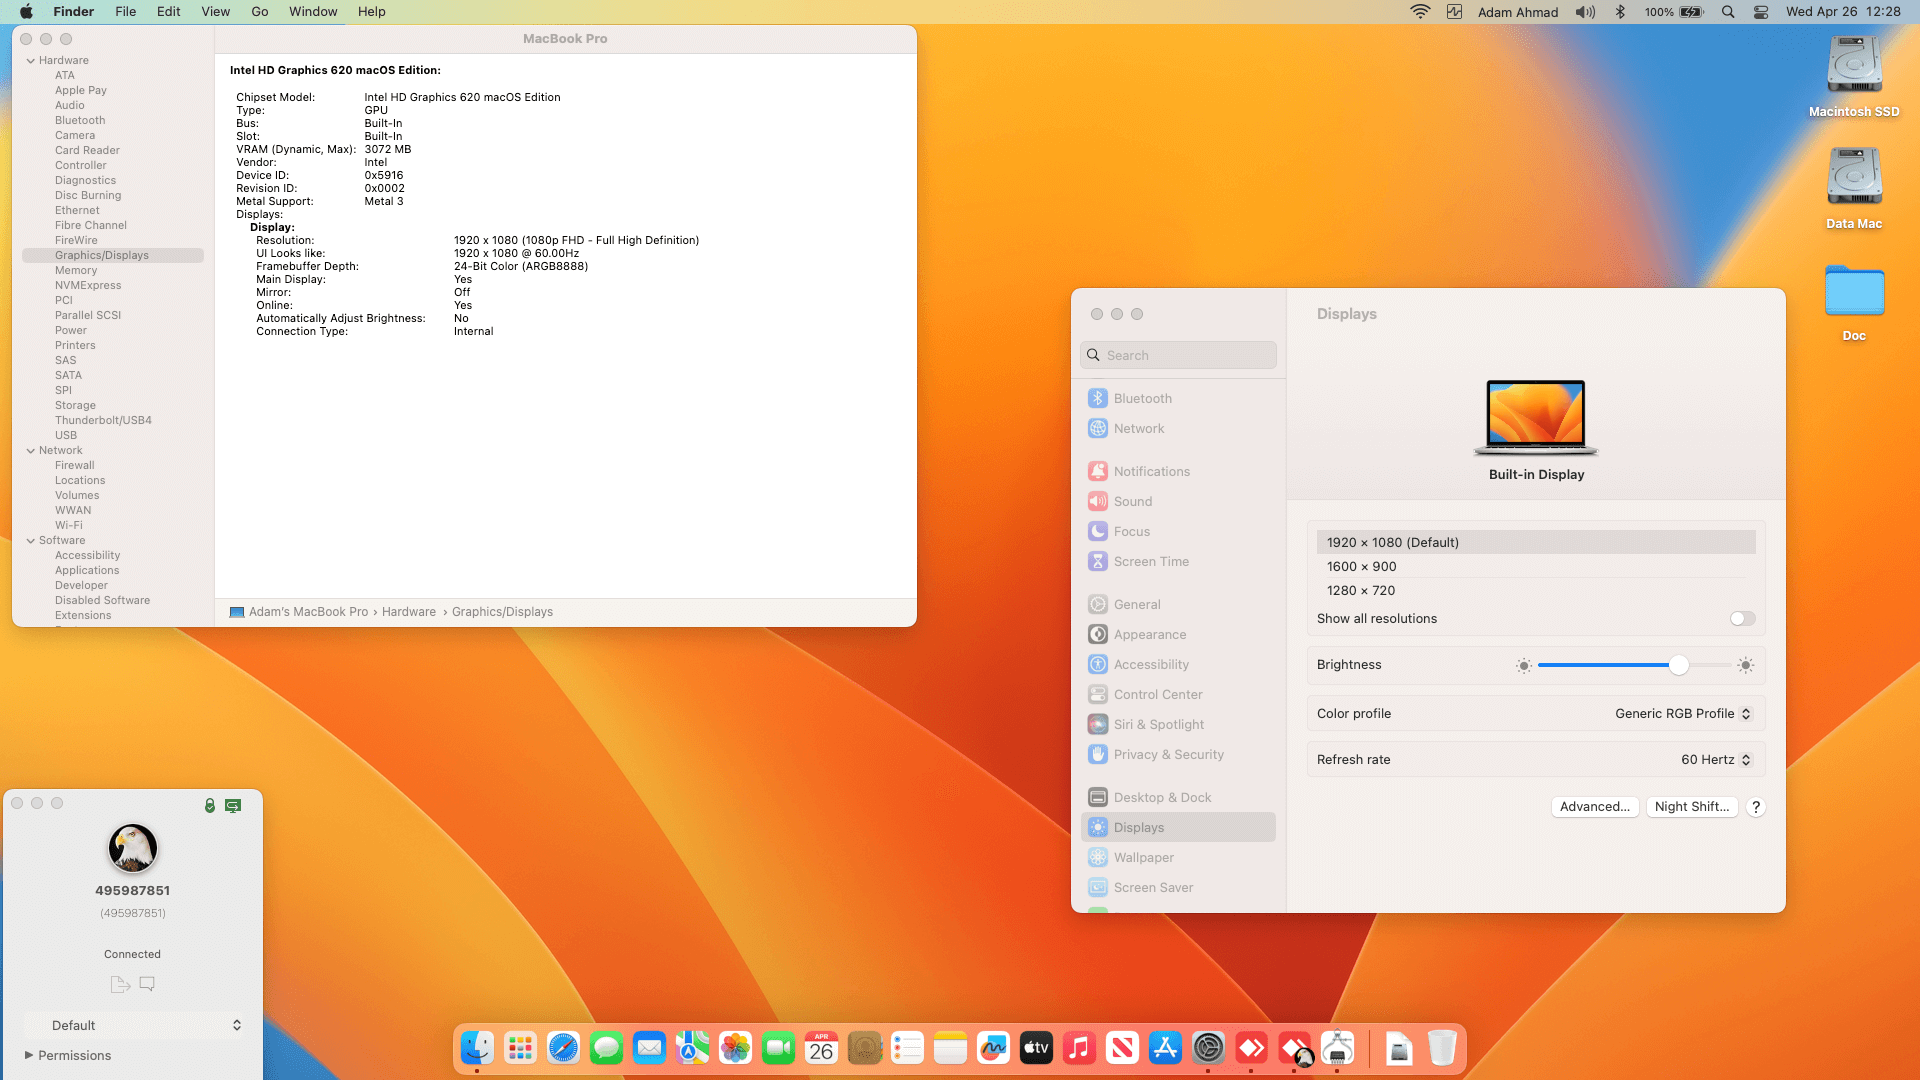1920x1080 pixels.
Task: Select the 1920 × 1080 (Default) resolution
Action: 1536,543
